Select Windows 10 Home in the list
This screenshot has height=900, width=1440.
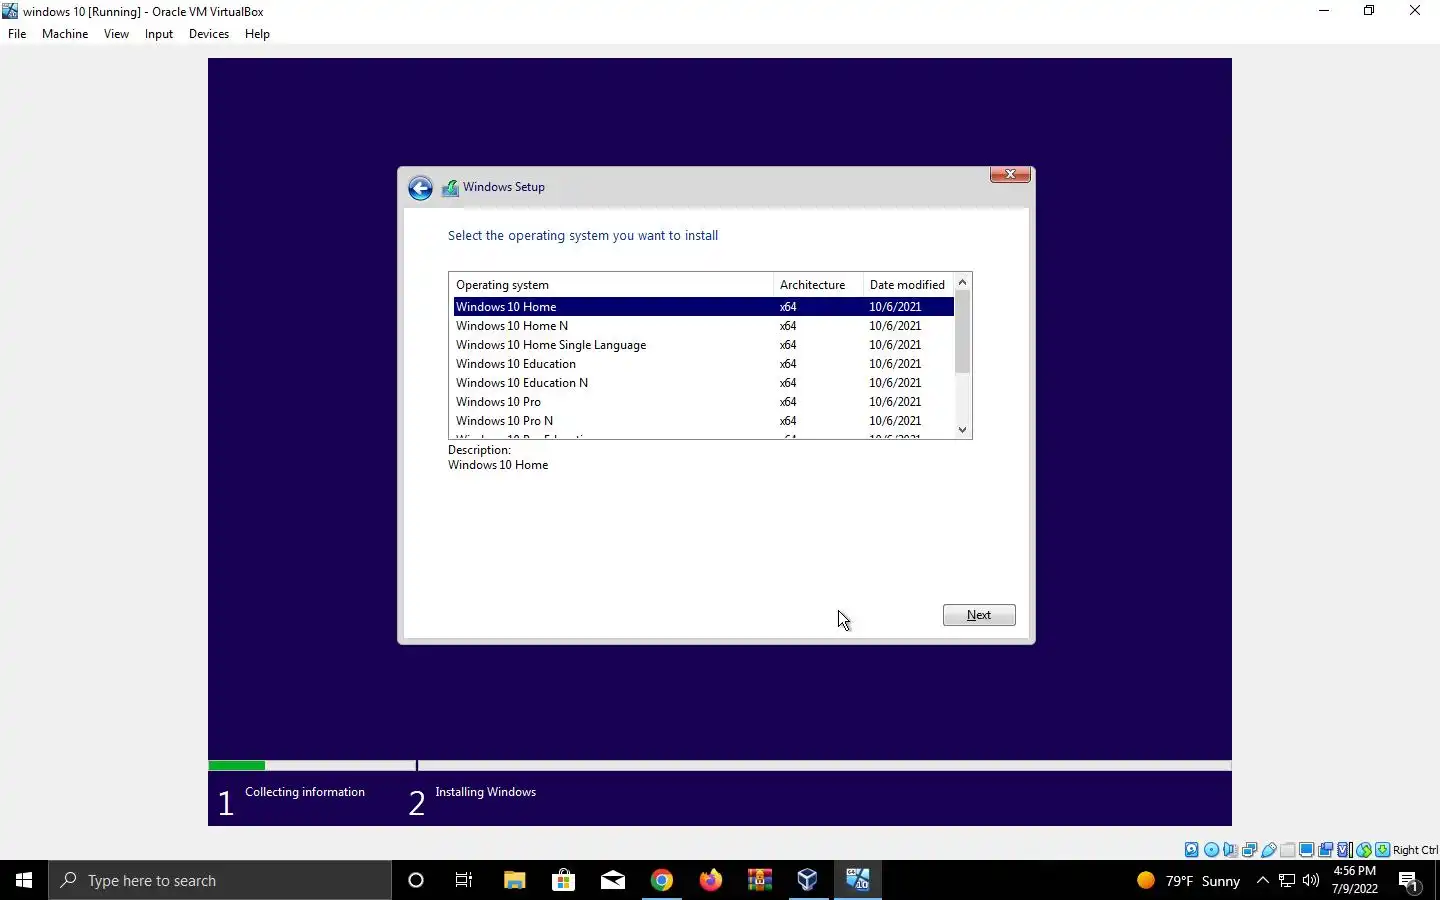point(703,307)
